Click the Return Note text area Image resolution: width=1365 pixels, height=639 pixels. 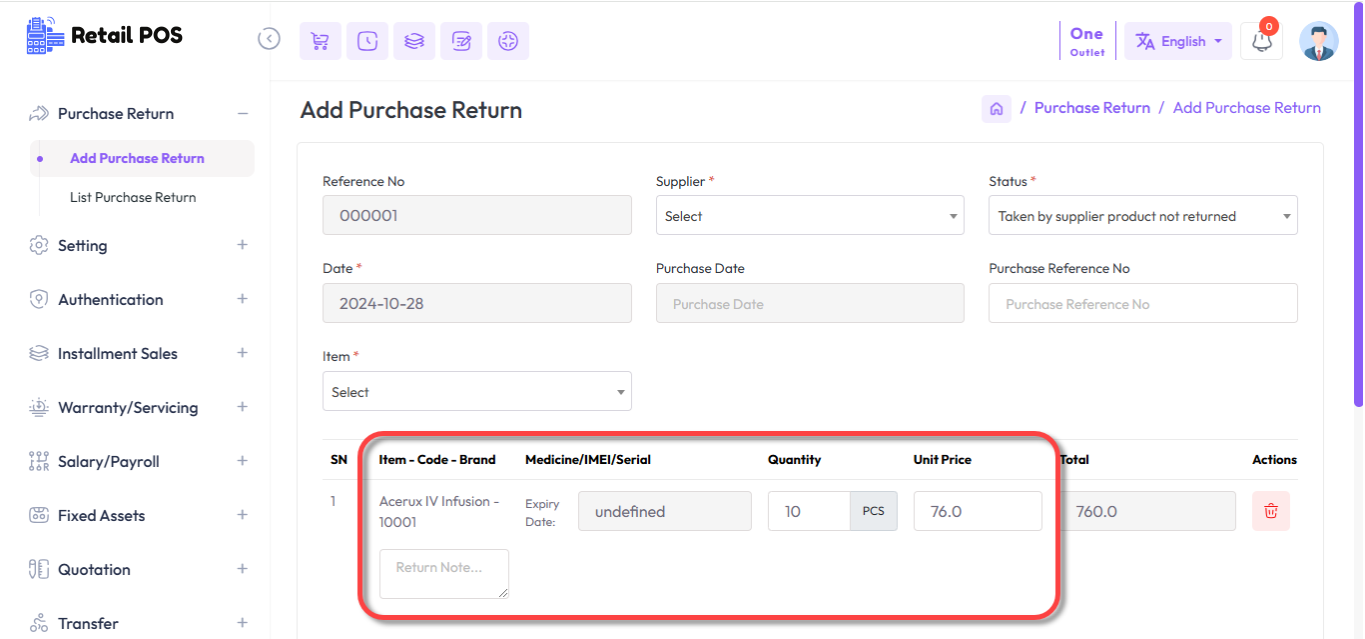[x=444, y=574]
